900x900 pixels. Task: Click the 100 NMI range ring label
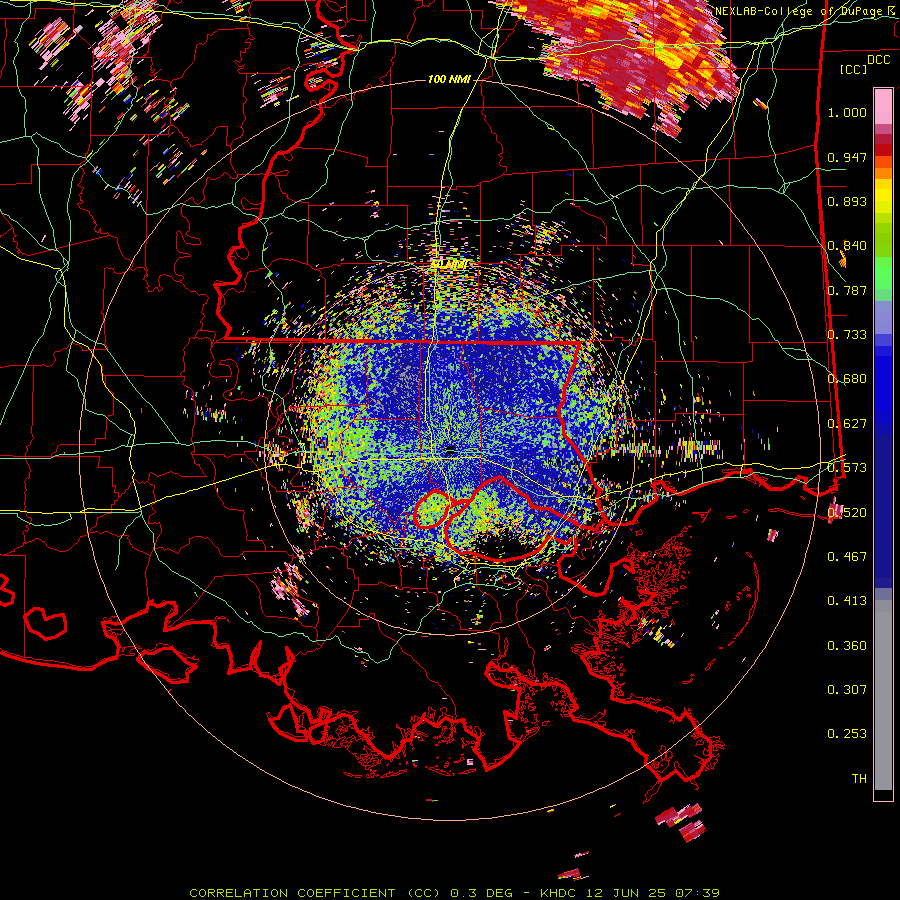click(x=449, y=79)
